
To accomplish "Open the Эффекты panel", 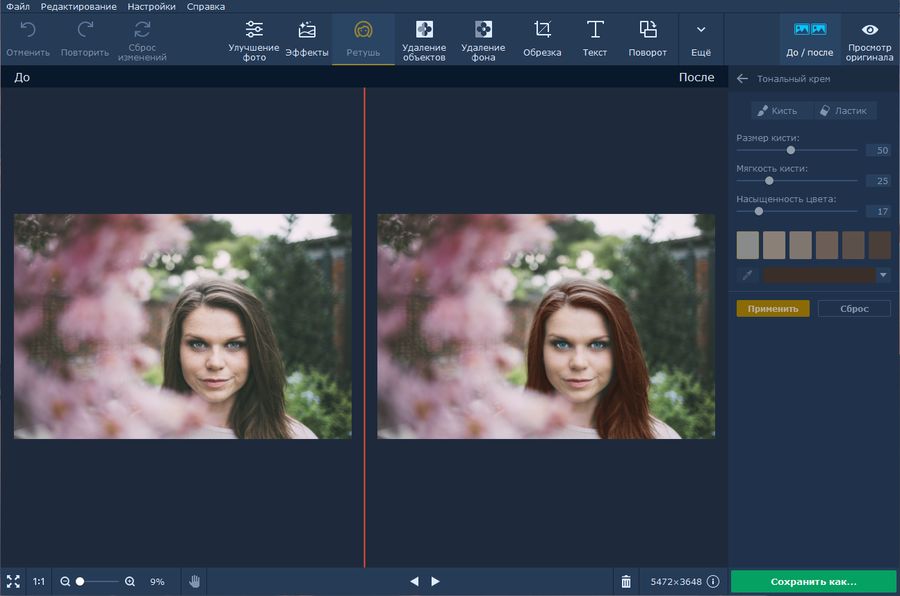I will click(x=306, y=39).
